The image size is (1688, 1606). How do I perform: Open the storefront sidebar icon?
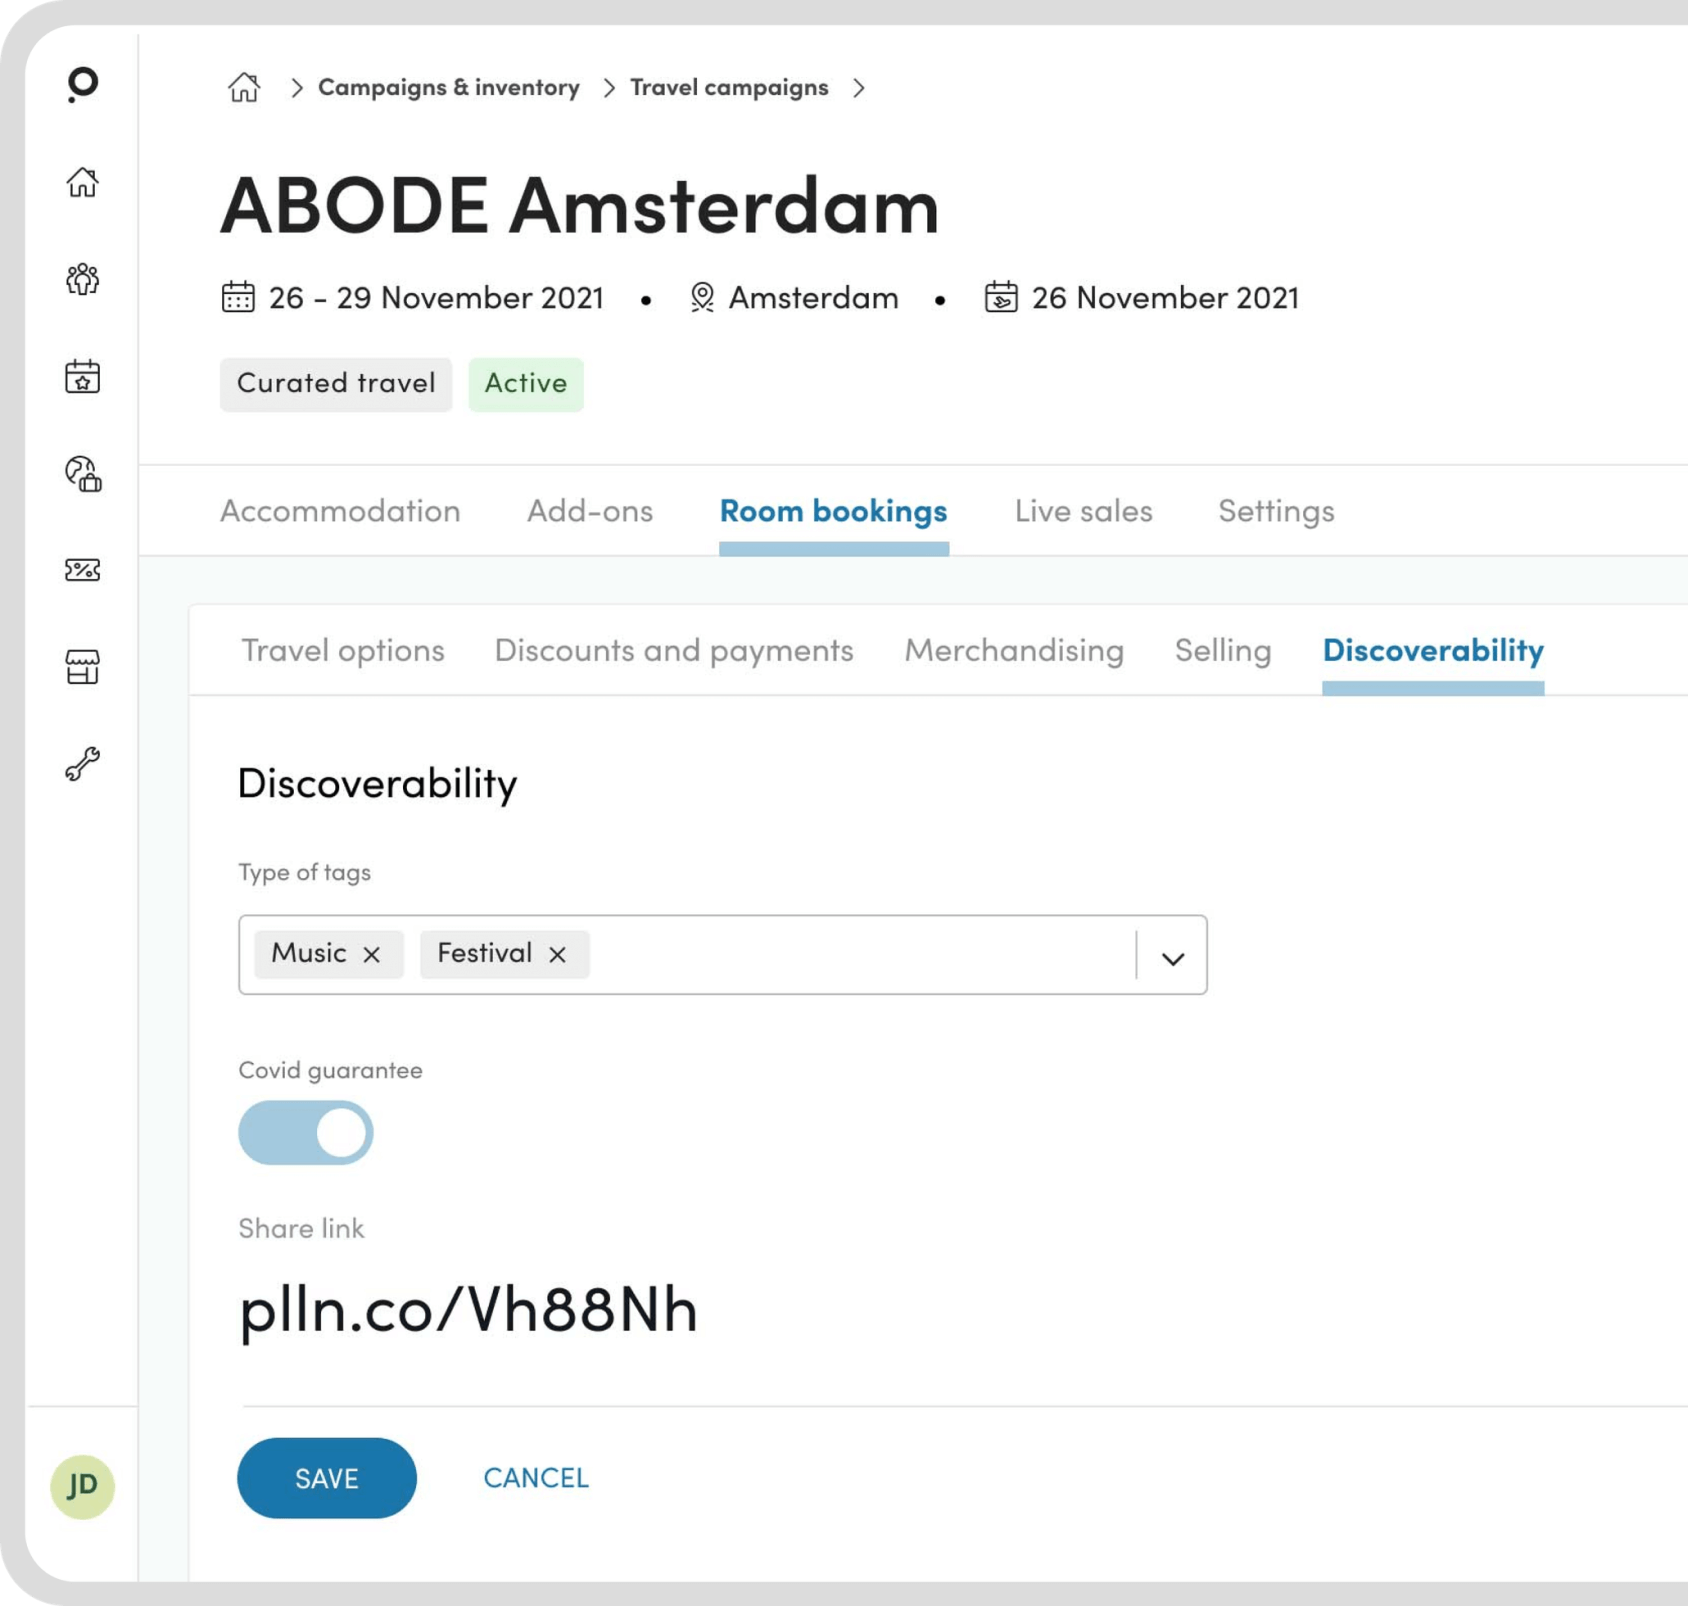[82, 667]
